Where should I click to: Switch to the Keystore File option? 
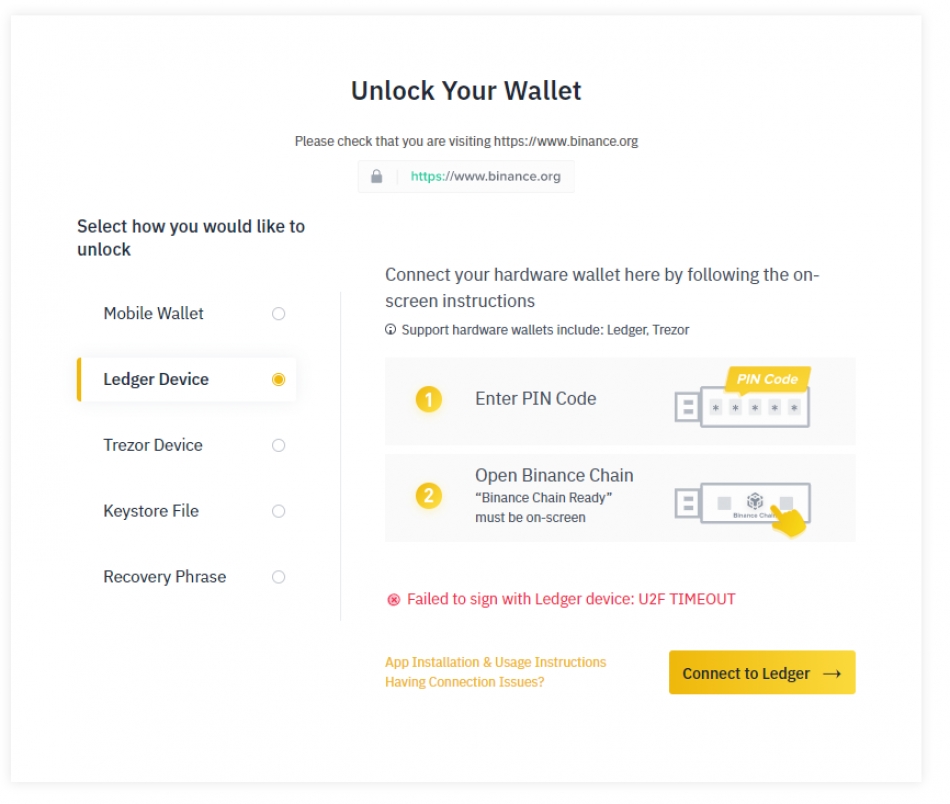(x=187, y=511)
